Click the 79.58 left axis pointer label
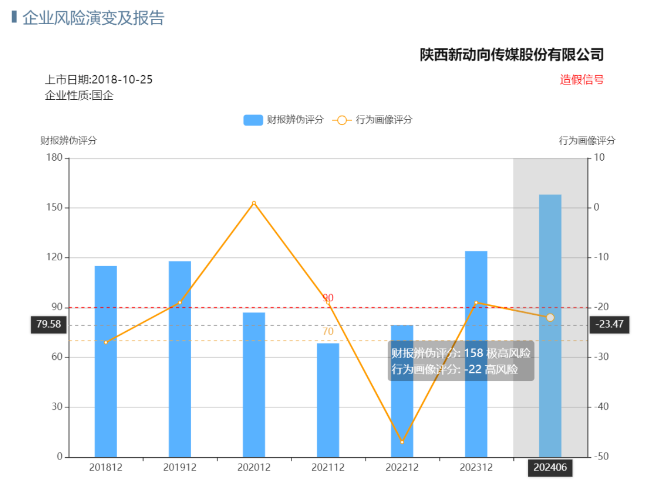 pyautogui.click(x=49, y=325)
